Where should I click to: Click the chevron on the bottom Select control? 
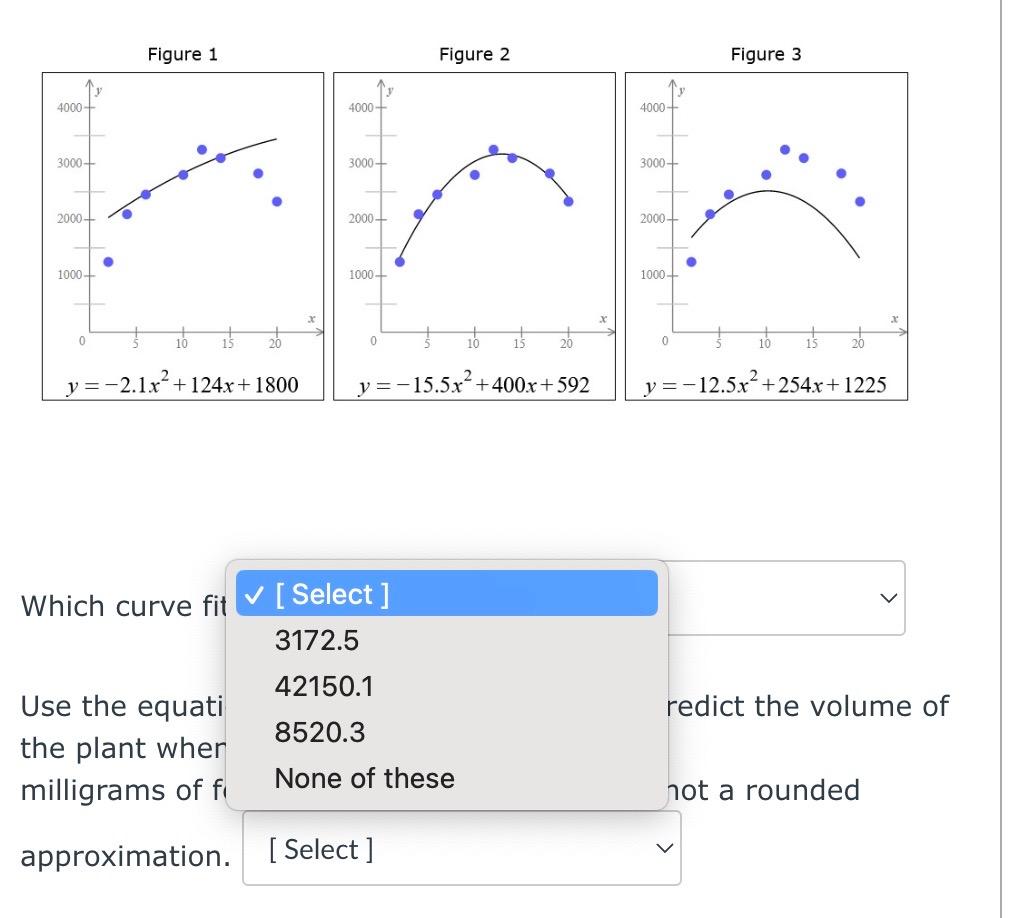[662, 847]
